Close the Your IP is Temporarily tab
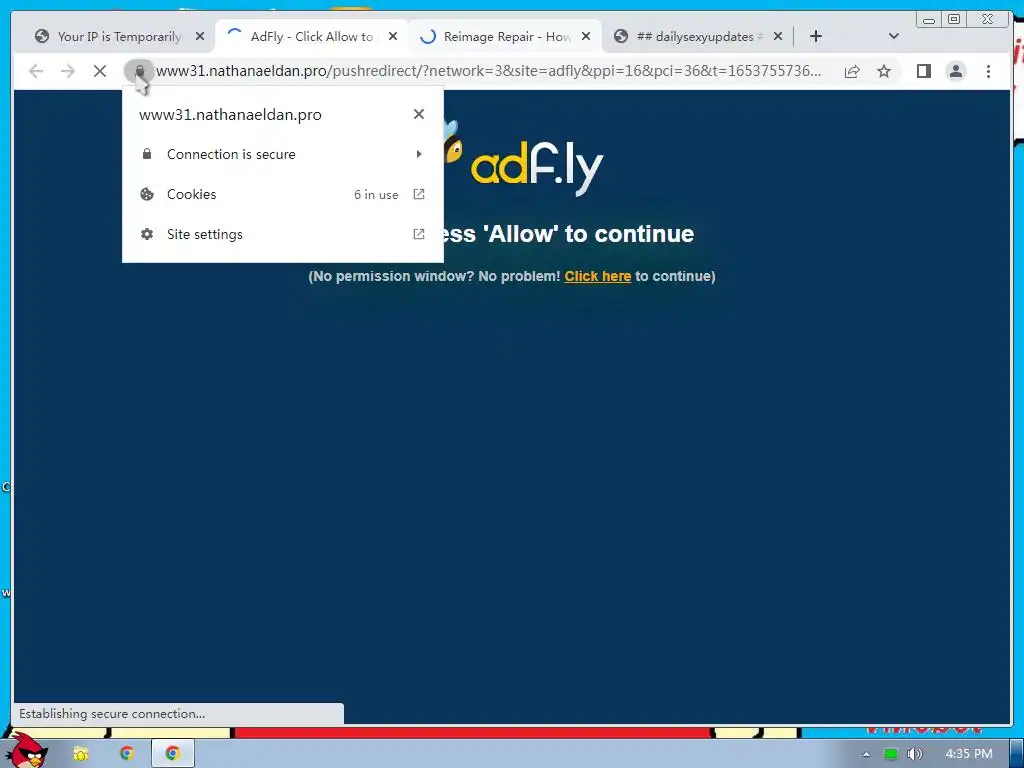 click(x=200, y=37)
